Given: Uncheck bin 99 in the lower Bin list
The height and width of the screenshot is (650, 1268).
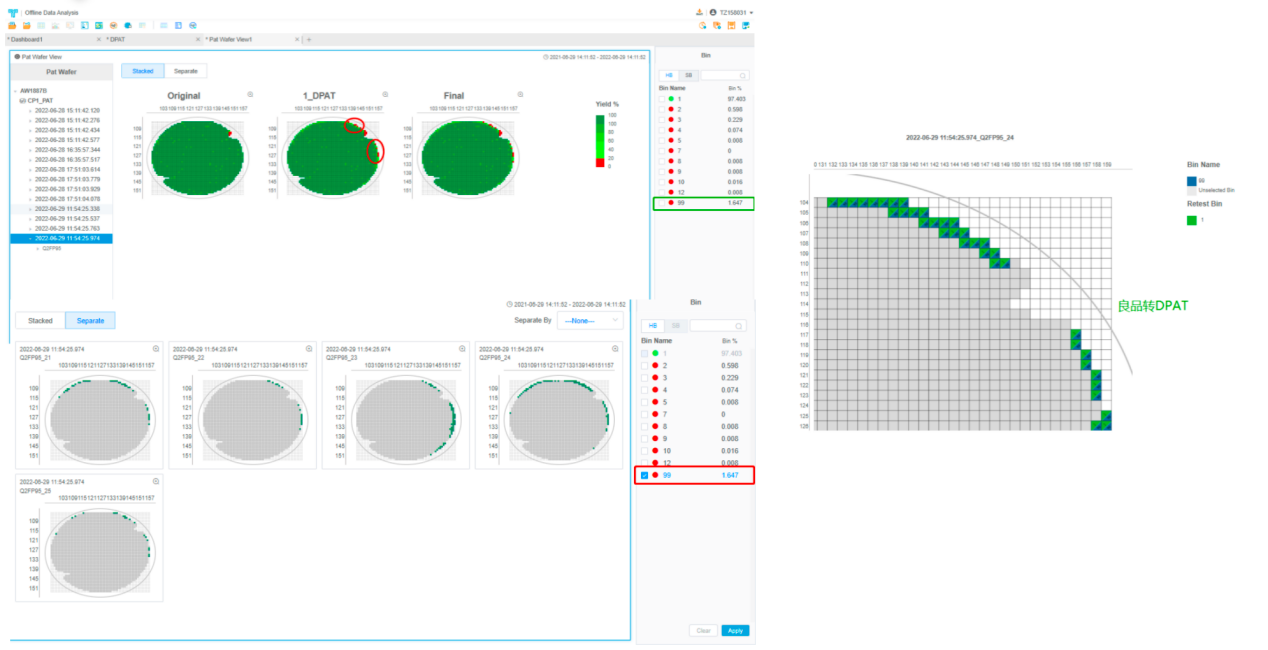Looking at the screenshot, I should click(645, 475).
